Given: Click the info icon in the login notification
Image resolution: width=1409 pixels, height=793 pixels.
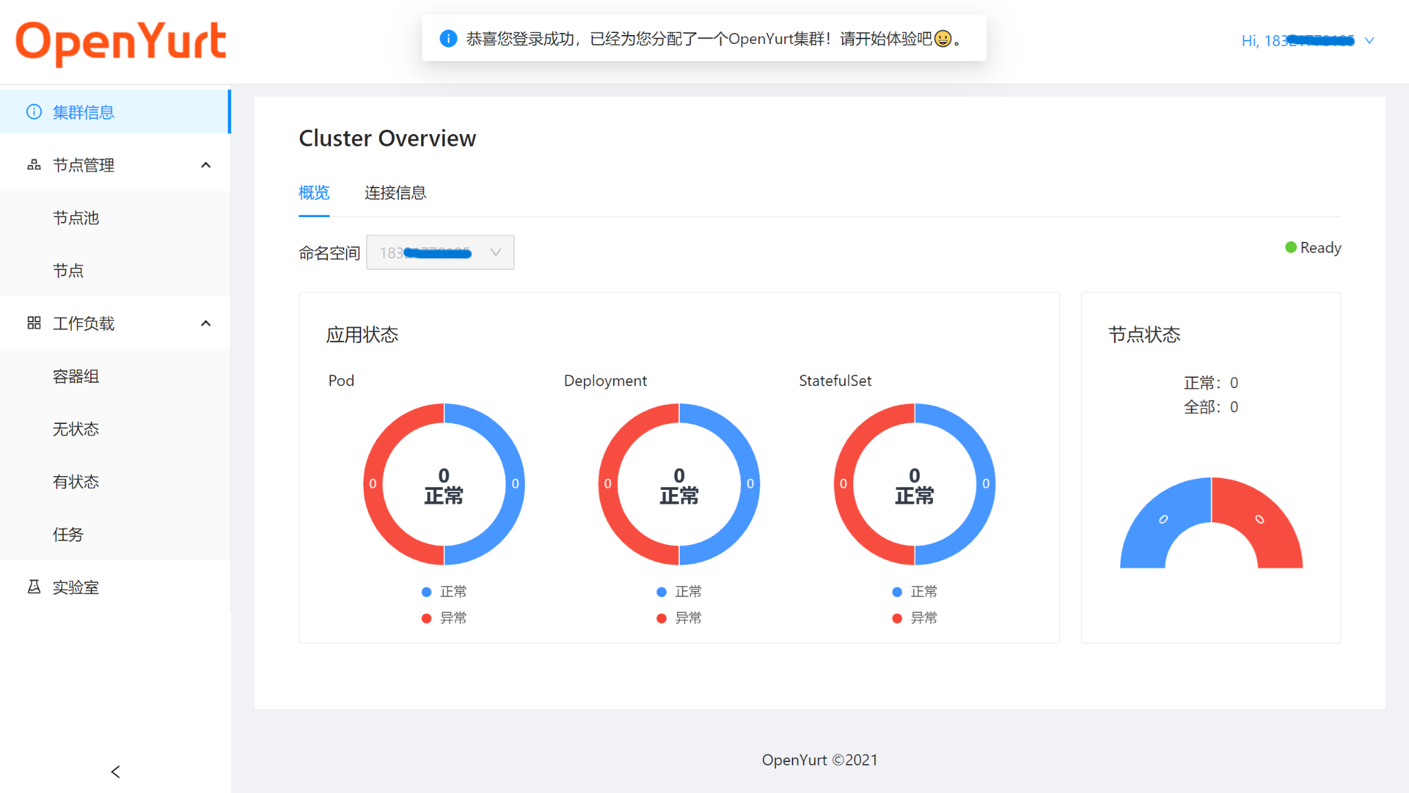Looking at the screenshot, I should coord(448,39).
